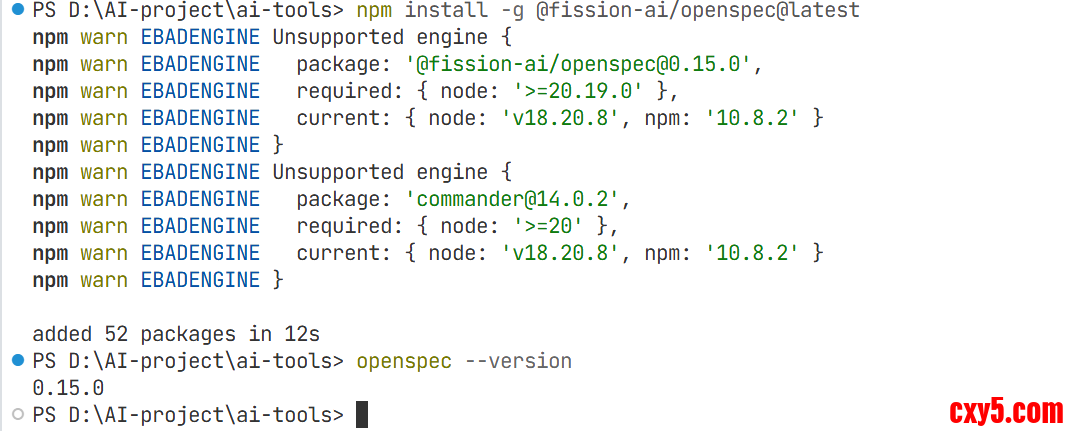The height and width of the screenshot is (431, 1068).
Task: Click the 0.15.0 version output line
Action: click(68, 387)
